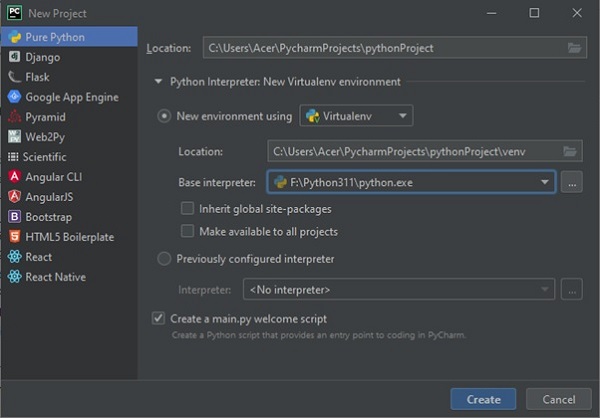This screenshot has width=600, height=418.
Task: Click the React Native icon
Action: pyautogui.click(x=14, y=277)
